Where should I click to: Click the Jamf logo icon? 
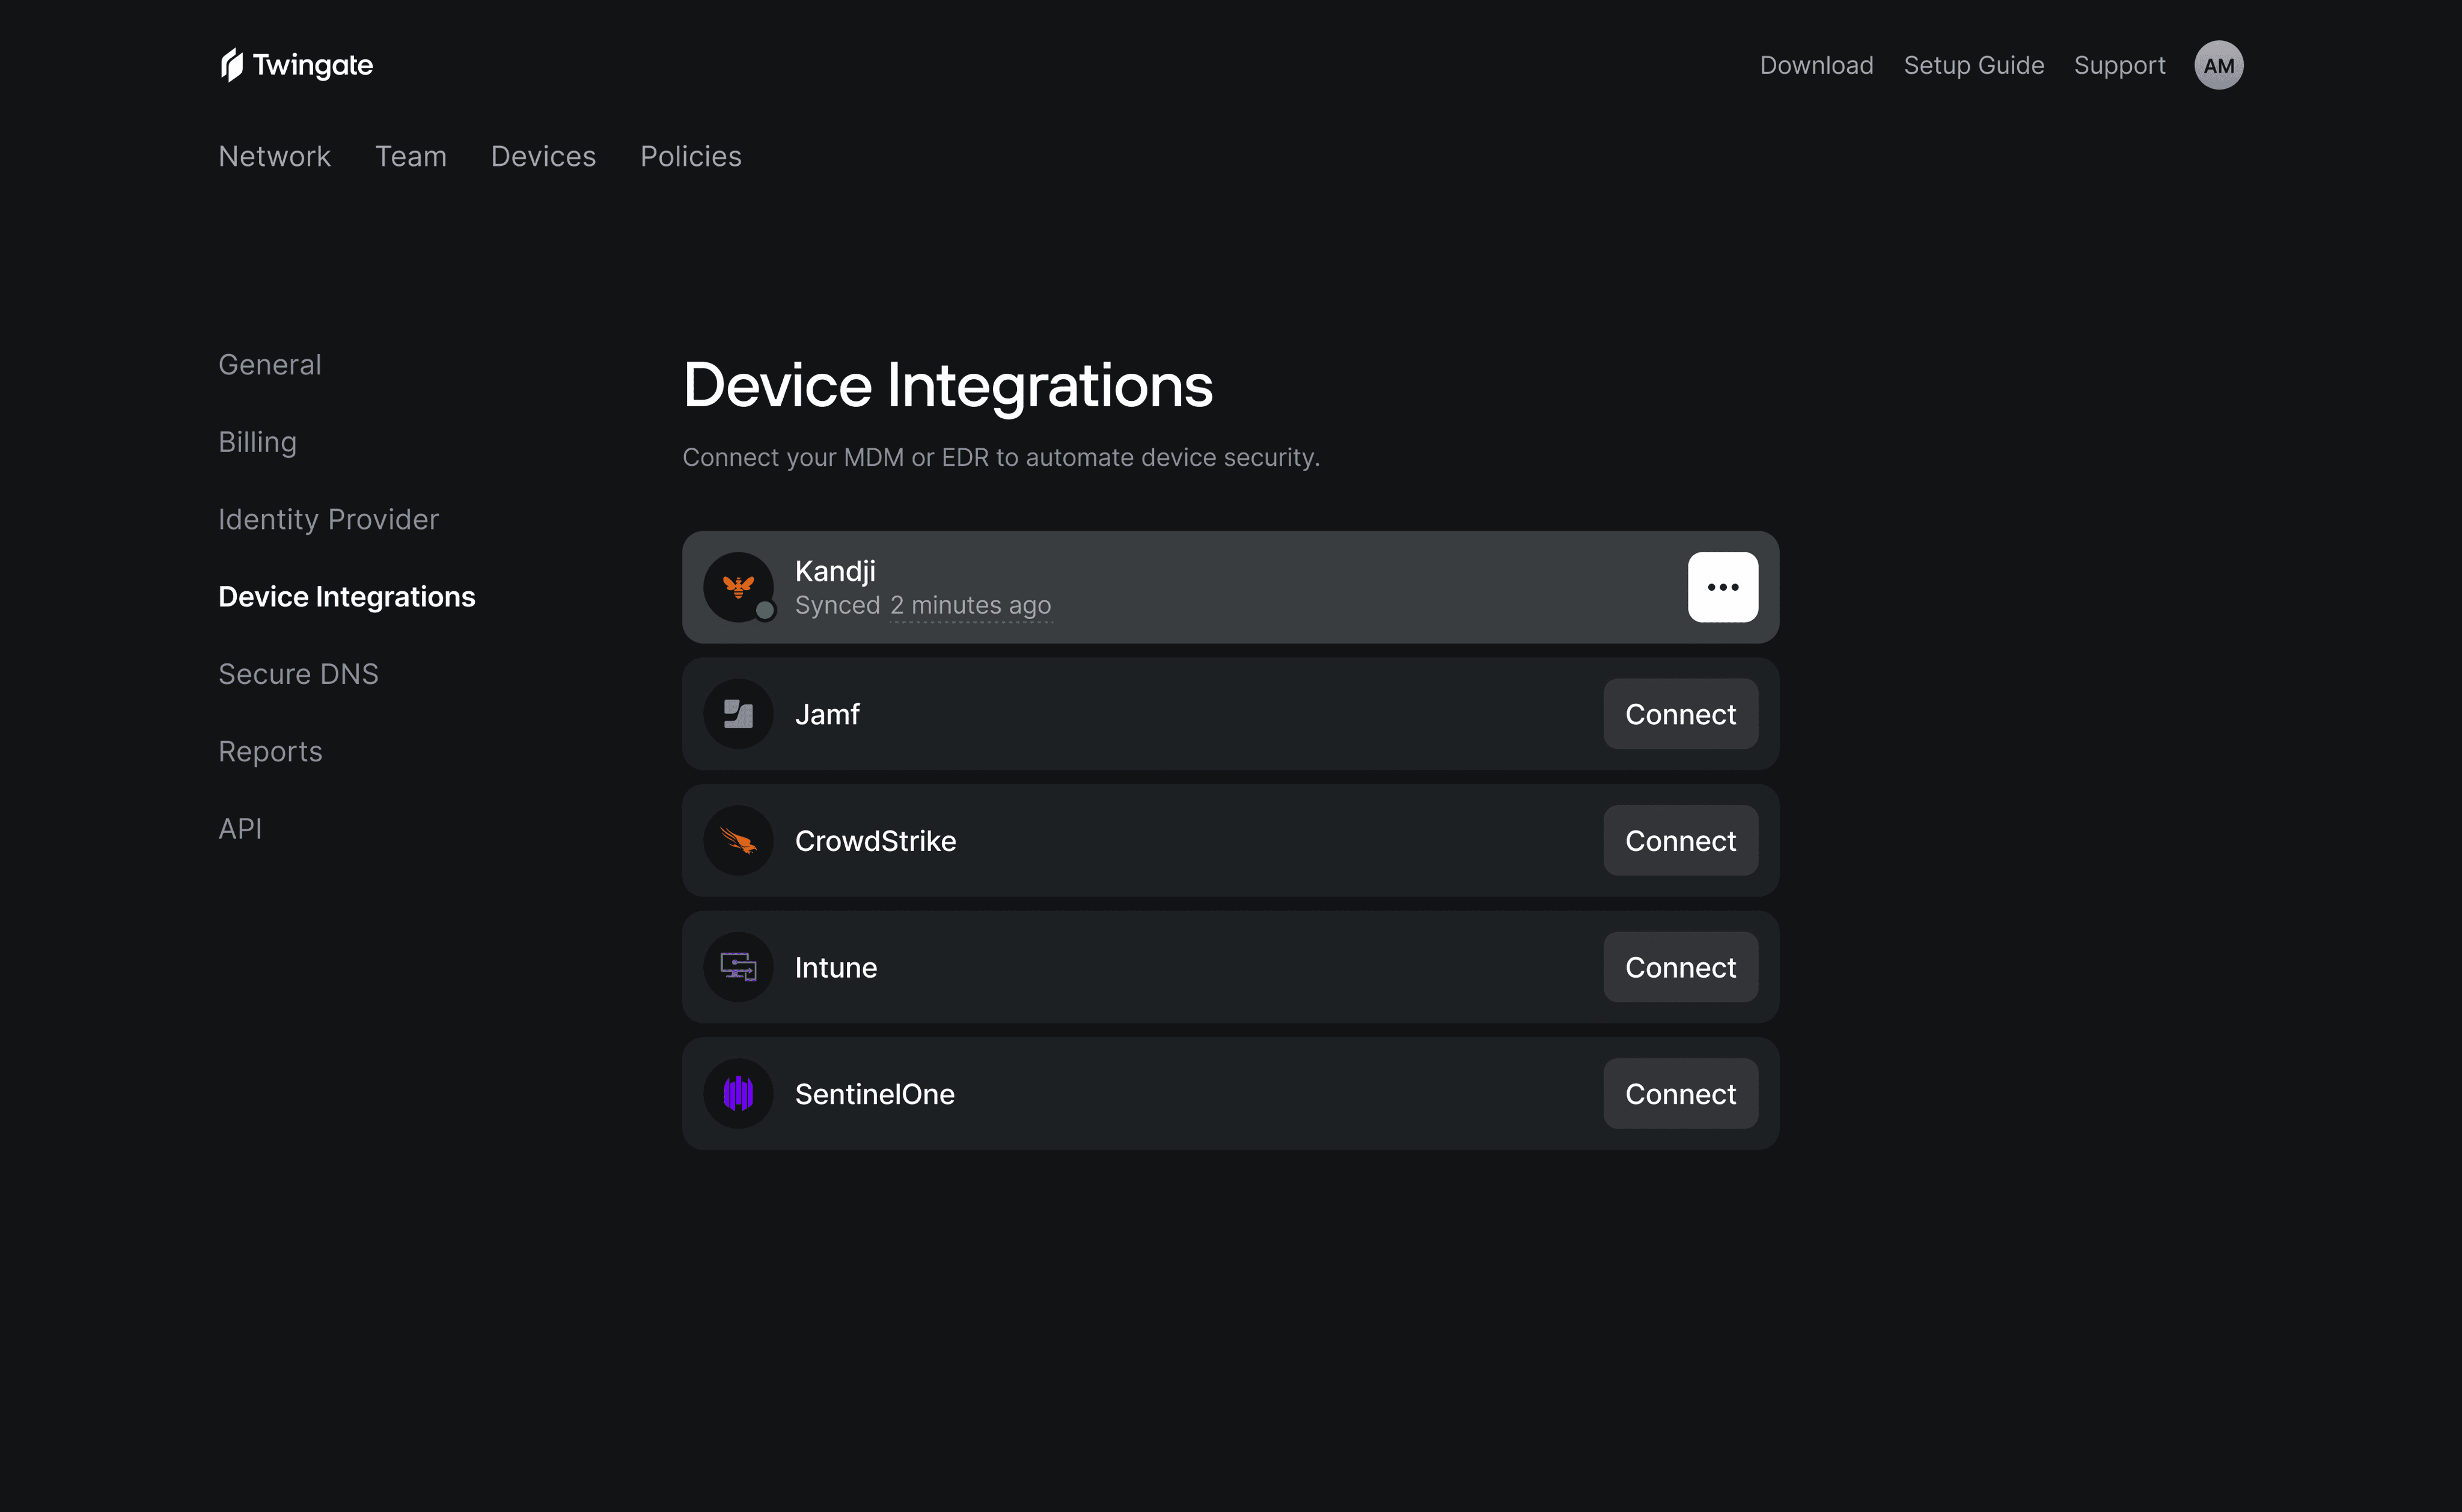(x=738, y=714)
